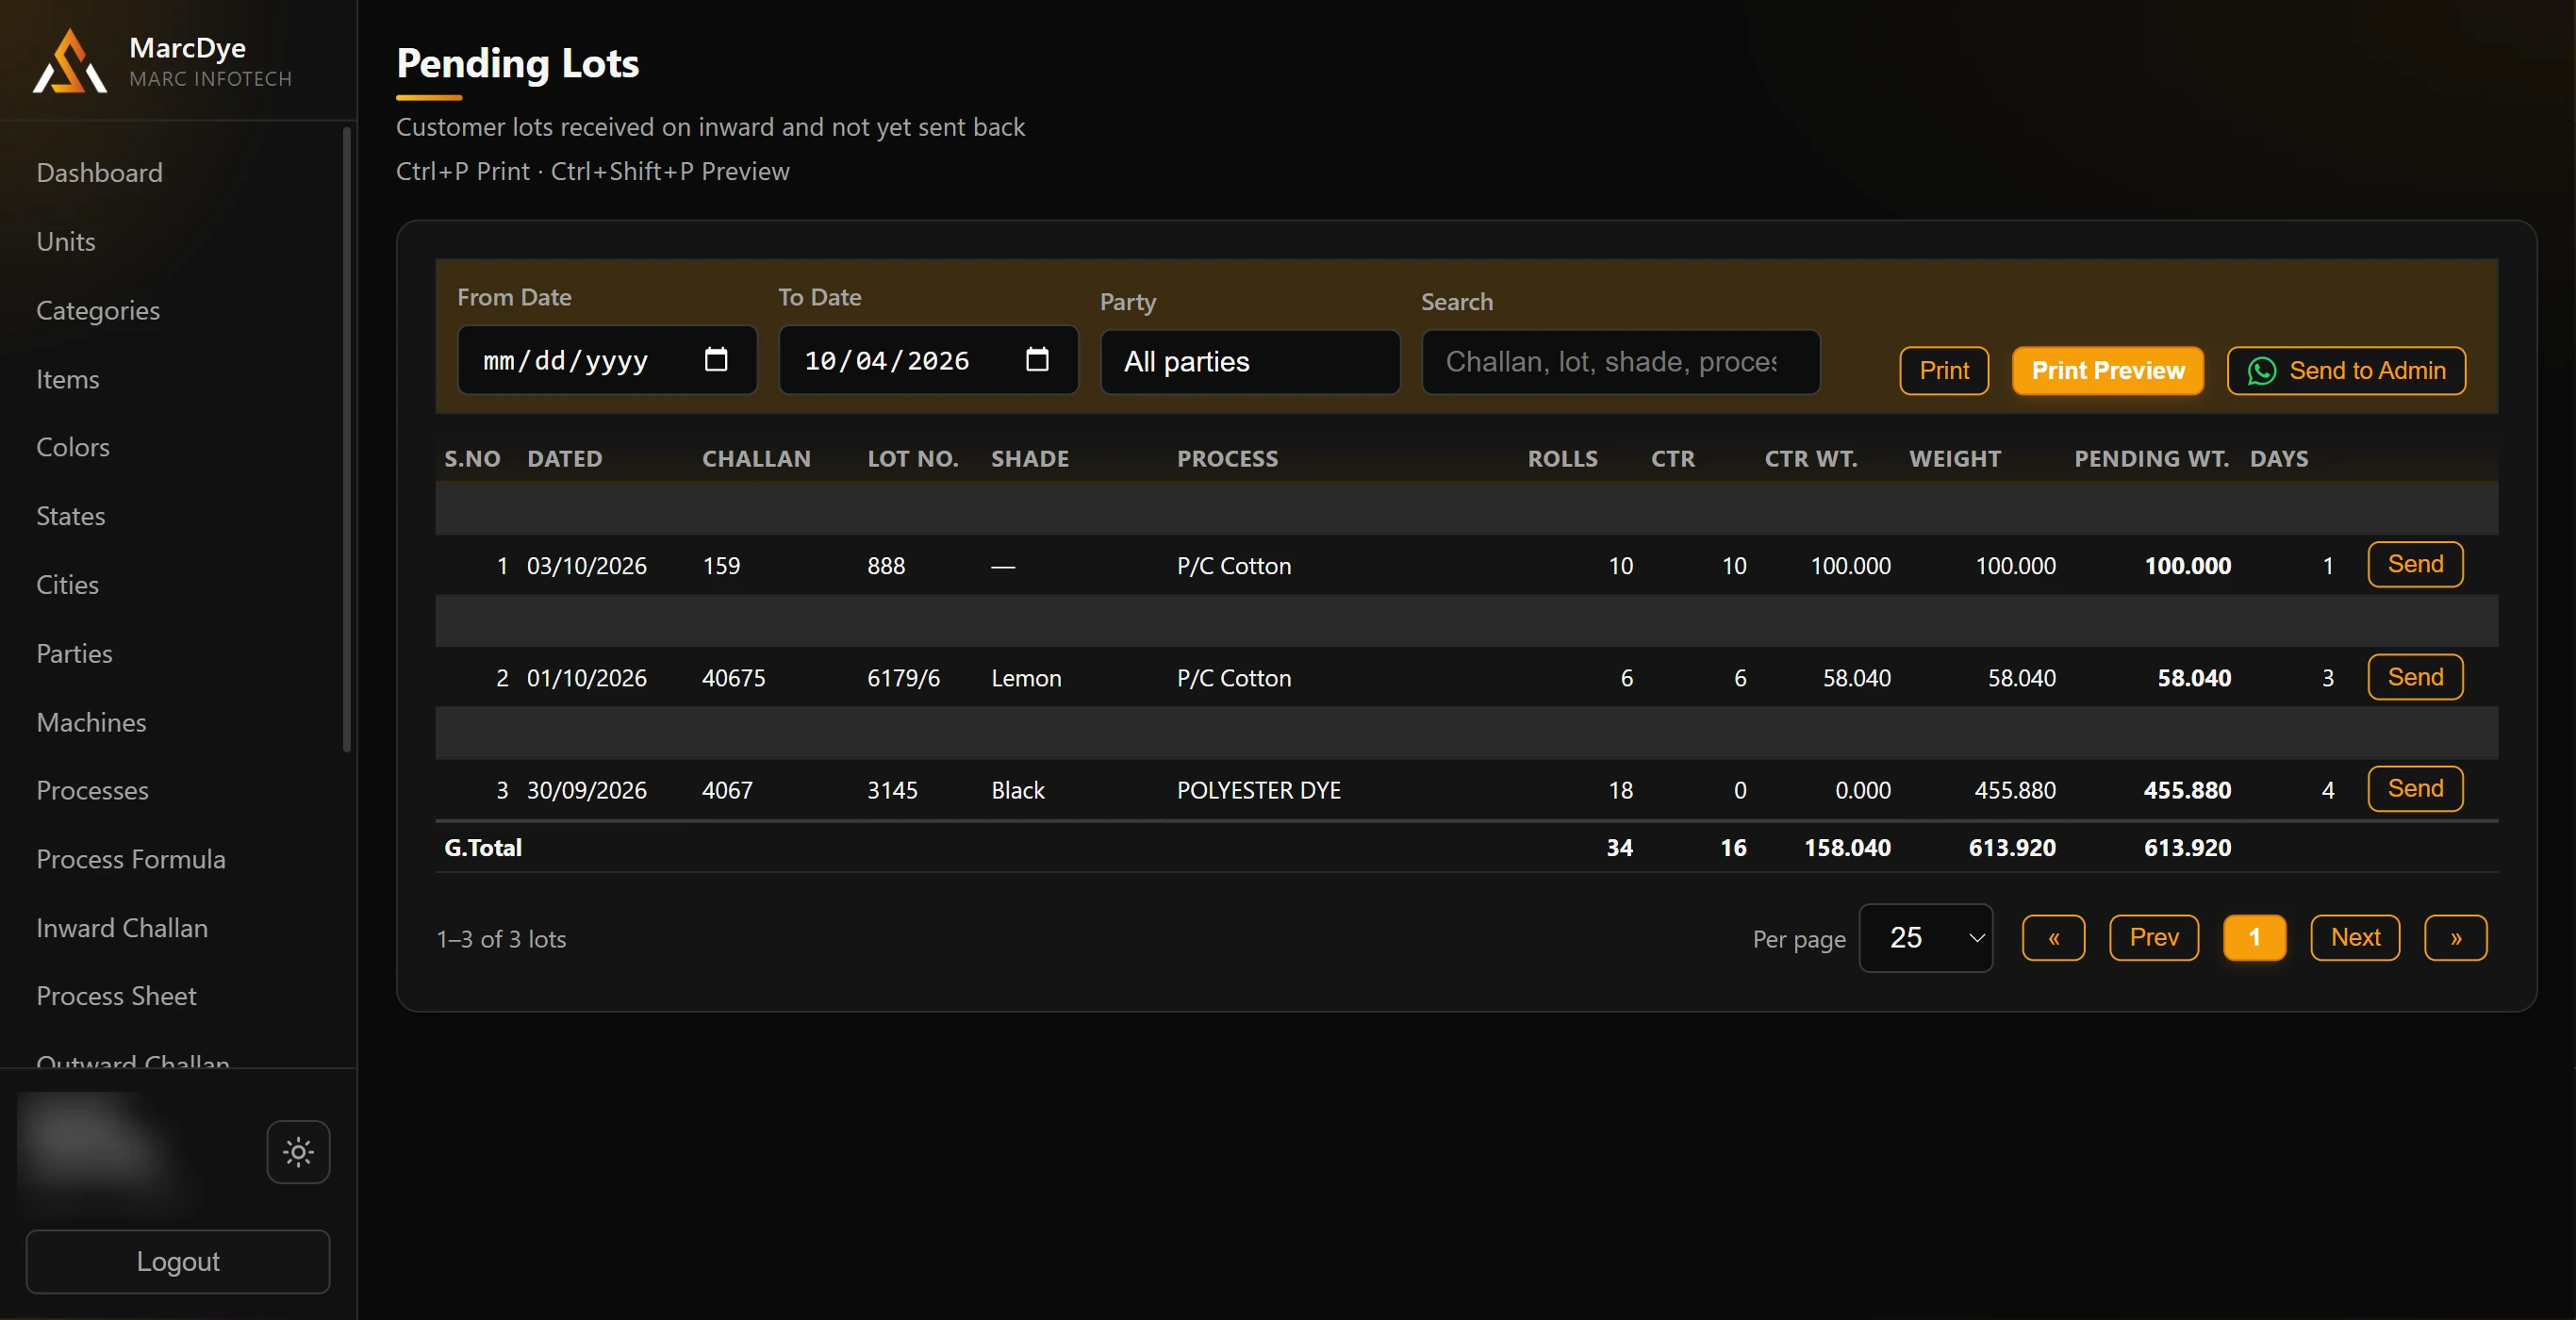Navigate to States in the sidebar
The image size is (2576, 1320).
point(71,516)
